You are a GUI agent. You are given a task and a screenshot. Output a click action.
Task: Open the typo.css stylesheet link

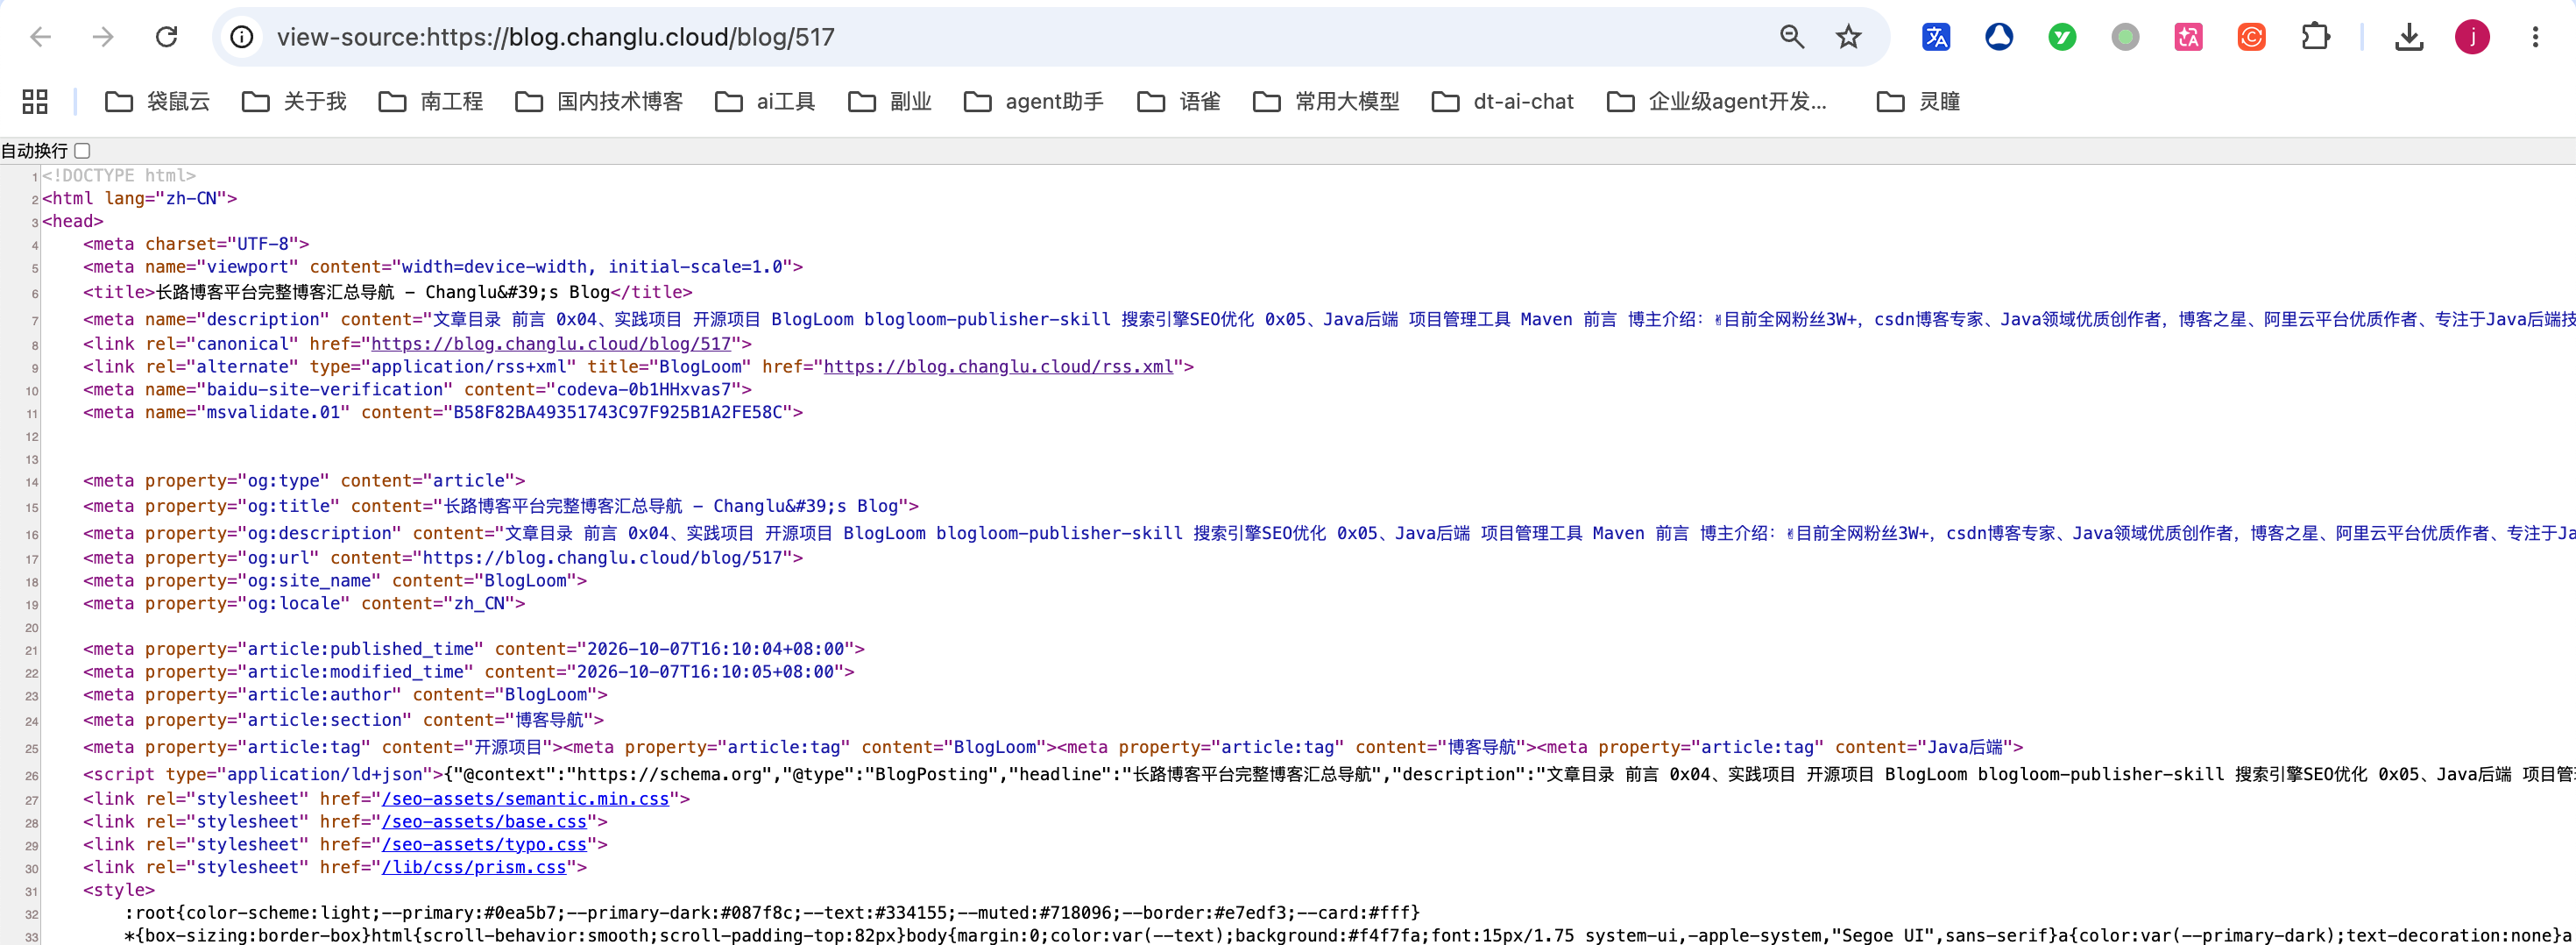(x=484, y=845)
